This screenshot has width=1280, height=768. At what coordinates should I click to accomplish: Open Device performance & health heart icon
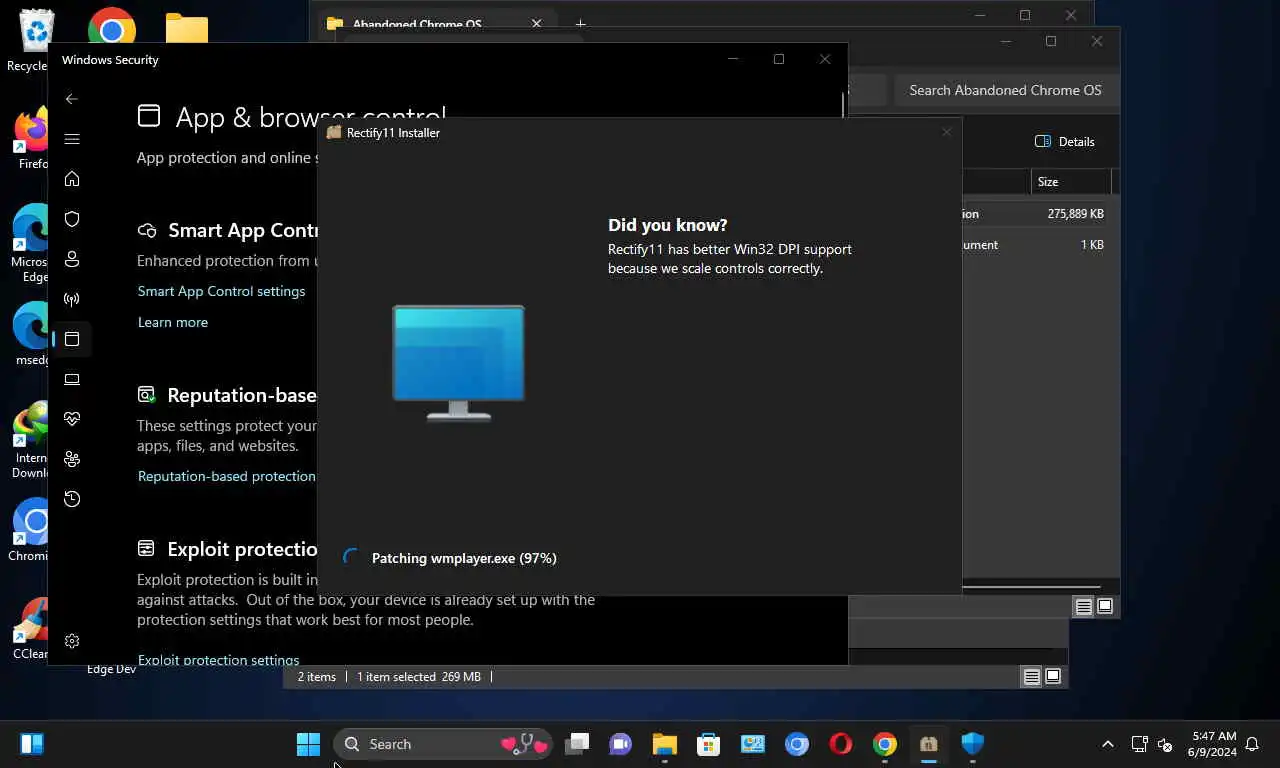coord(71,419)
